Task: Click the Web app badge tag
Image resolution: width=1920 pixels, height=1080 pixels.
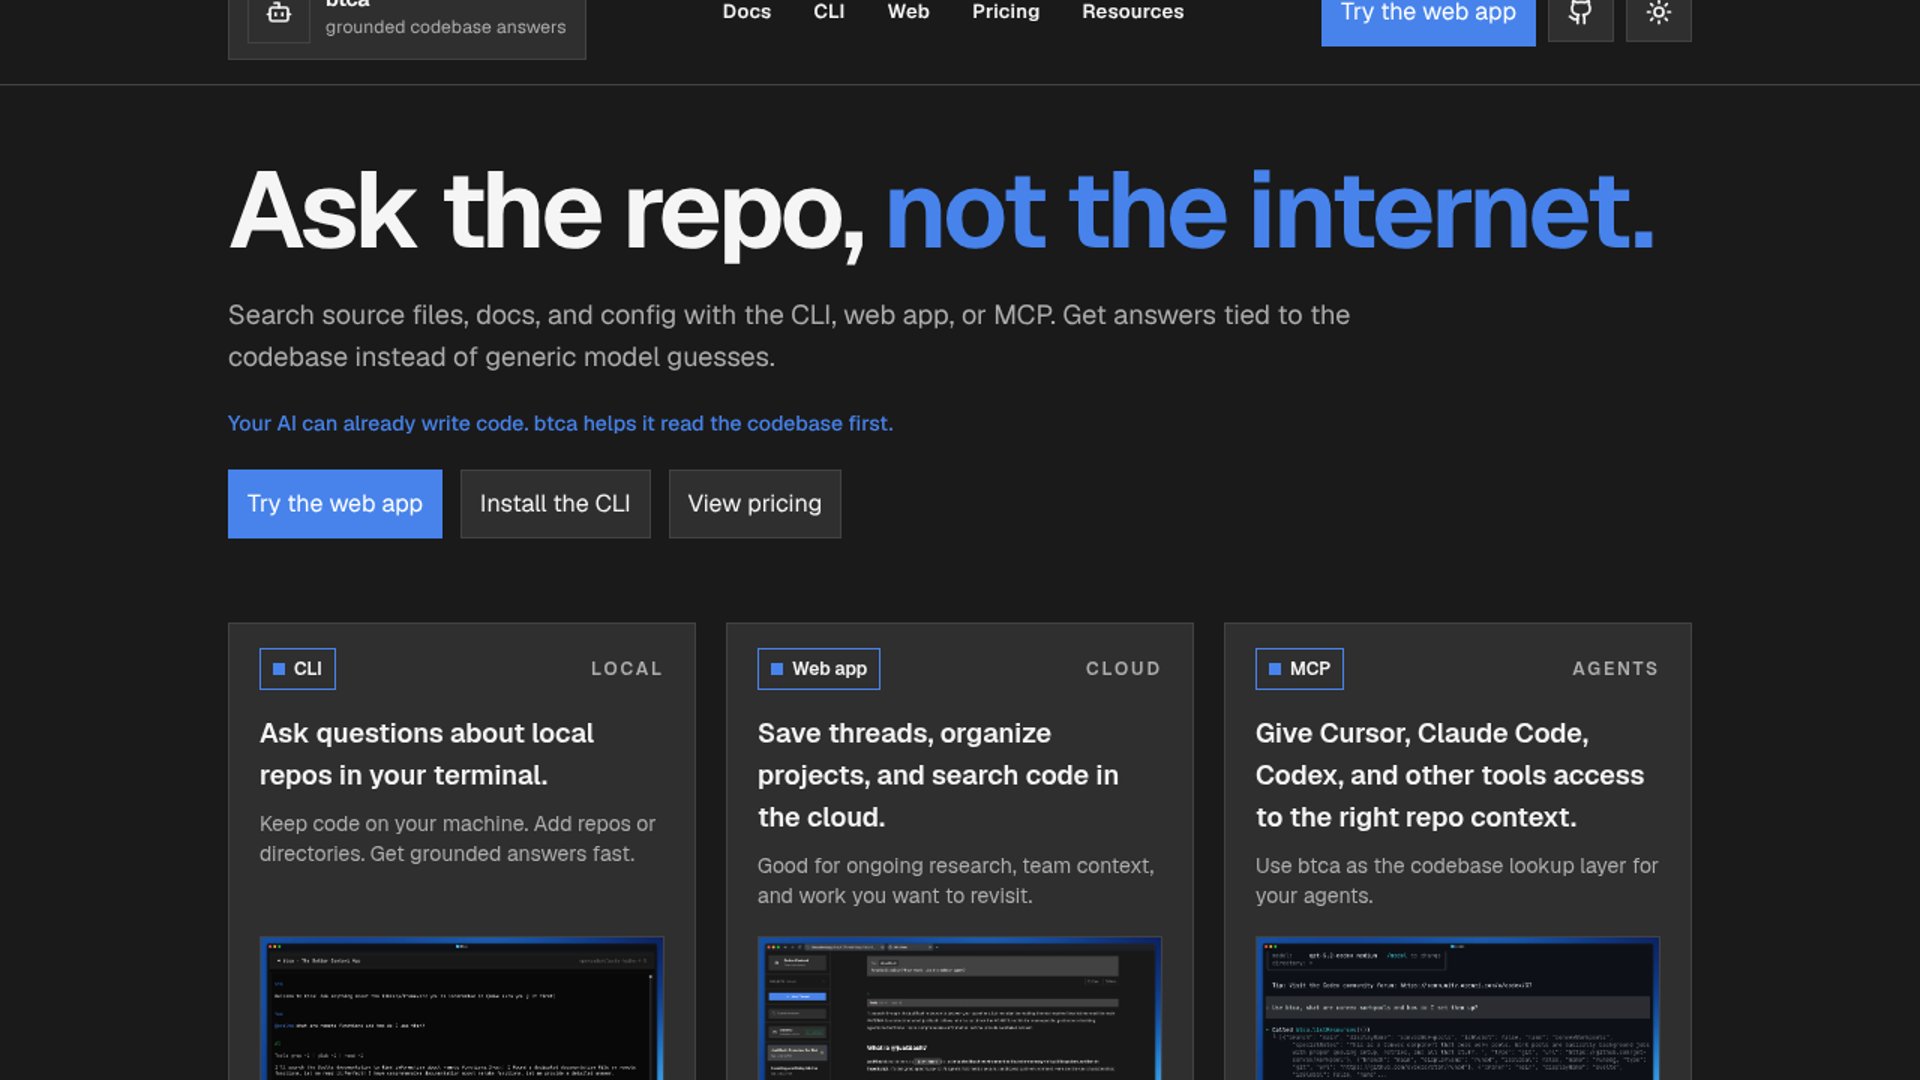Action: pos(818,669)
